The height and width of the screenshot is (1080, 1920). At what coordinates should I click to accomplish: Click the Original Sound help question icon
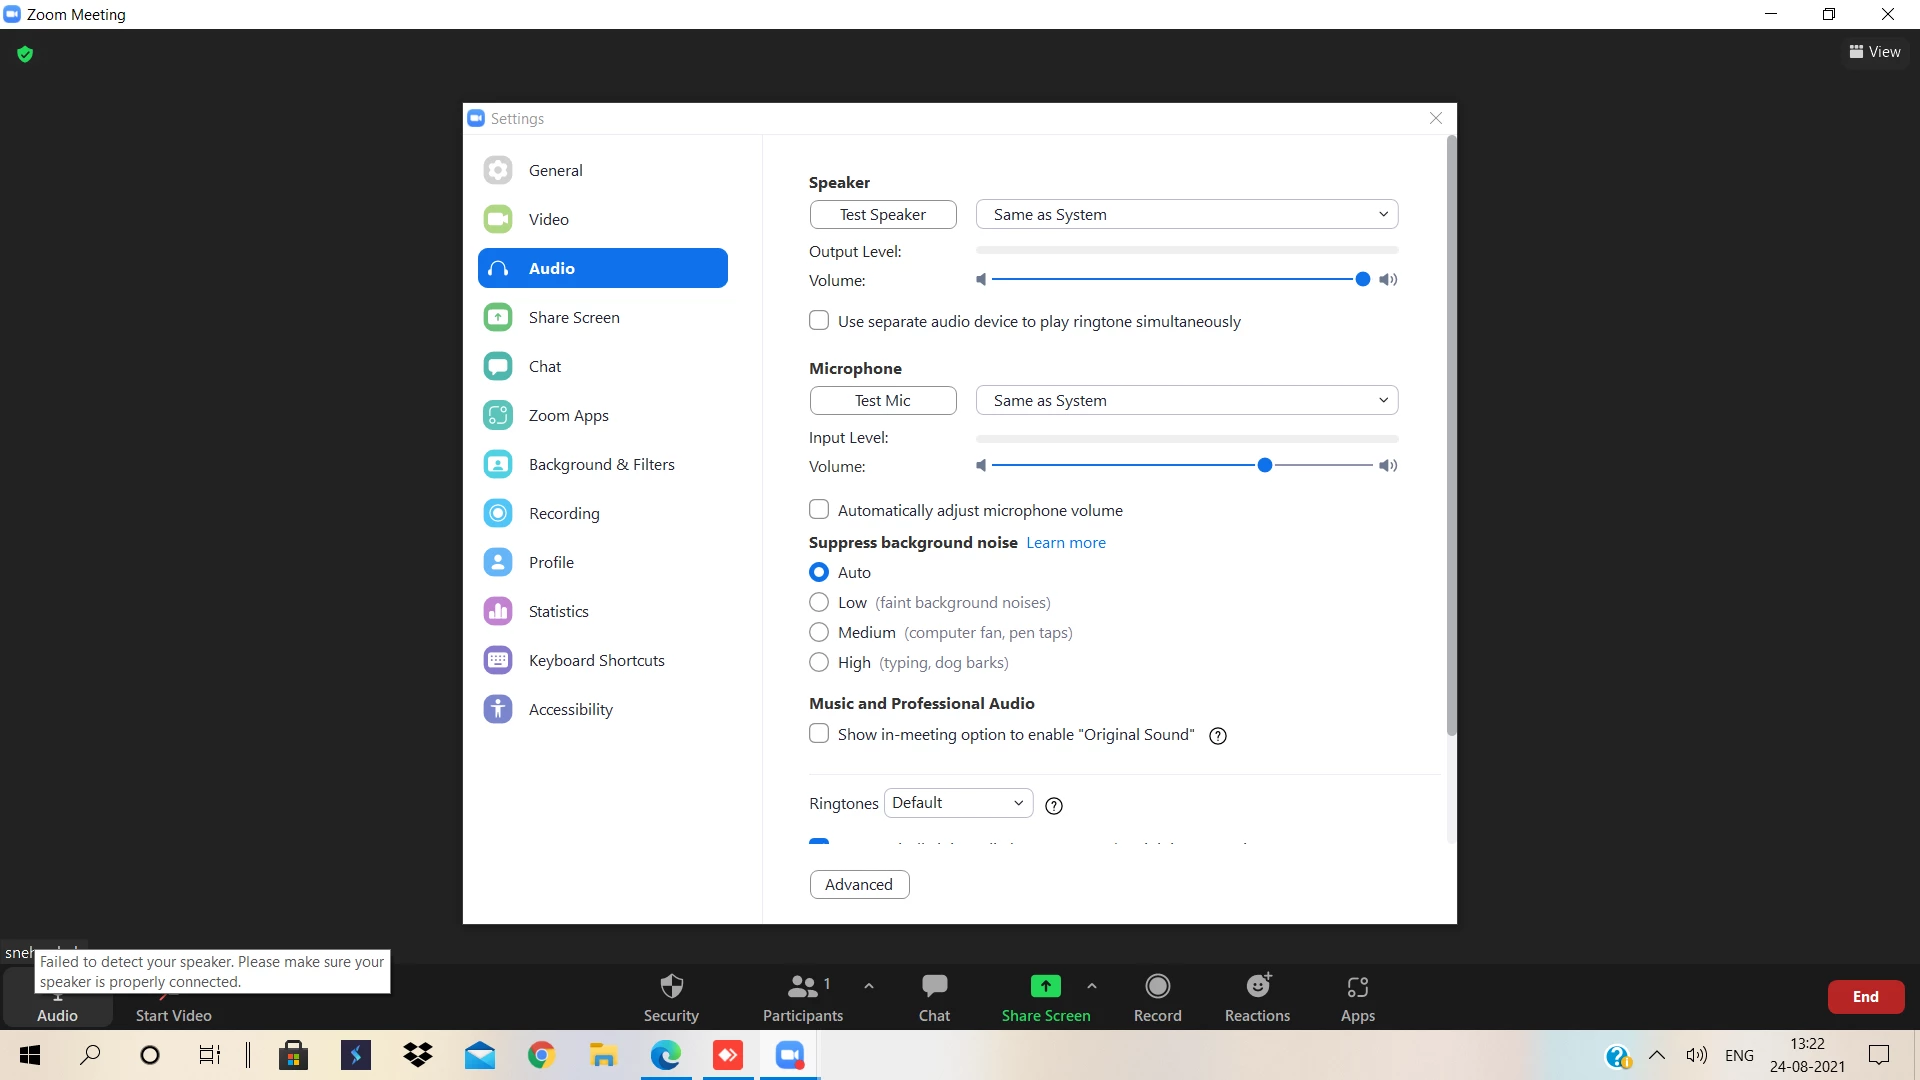[1217, 736]
